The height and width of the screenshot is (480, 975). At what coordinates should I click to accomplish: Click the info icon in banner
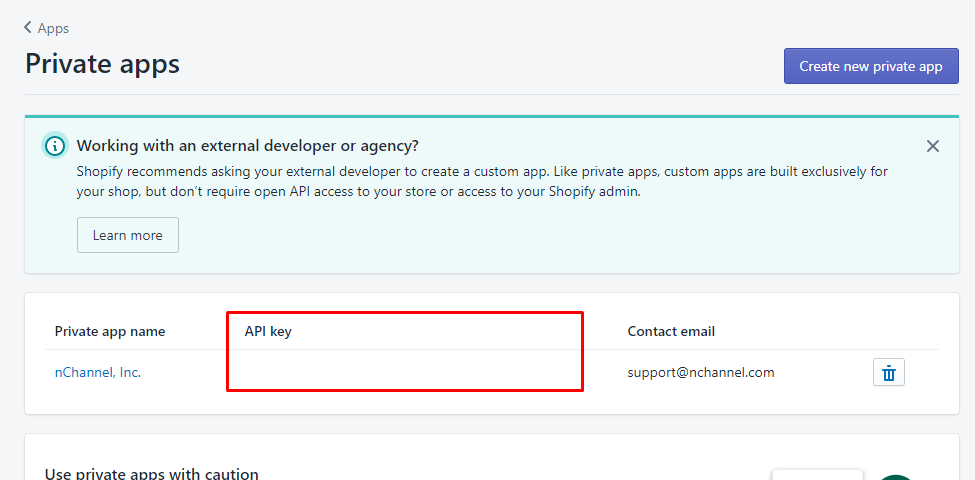coord(55,146)
